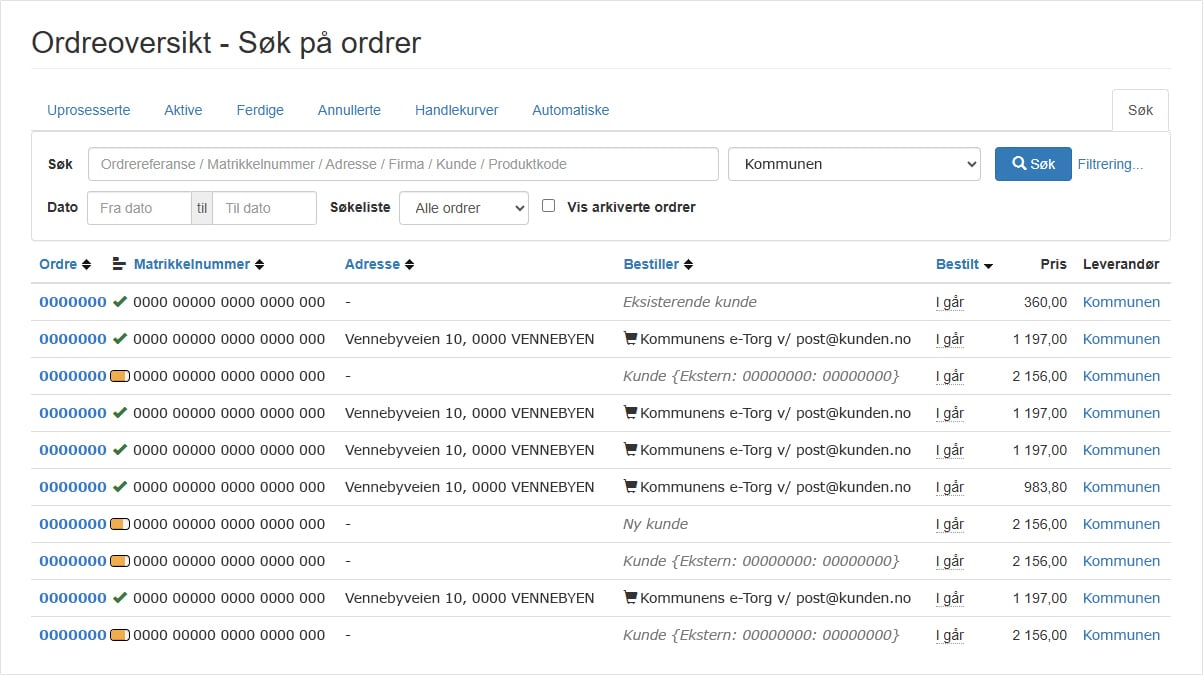Switch to the Aktive tab
The image size is (1203, 675).
pos(183,110)
